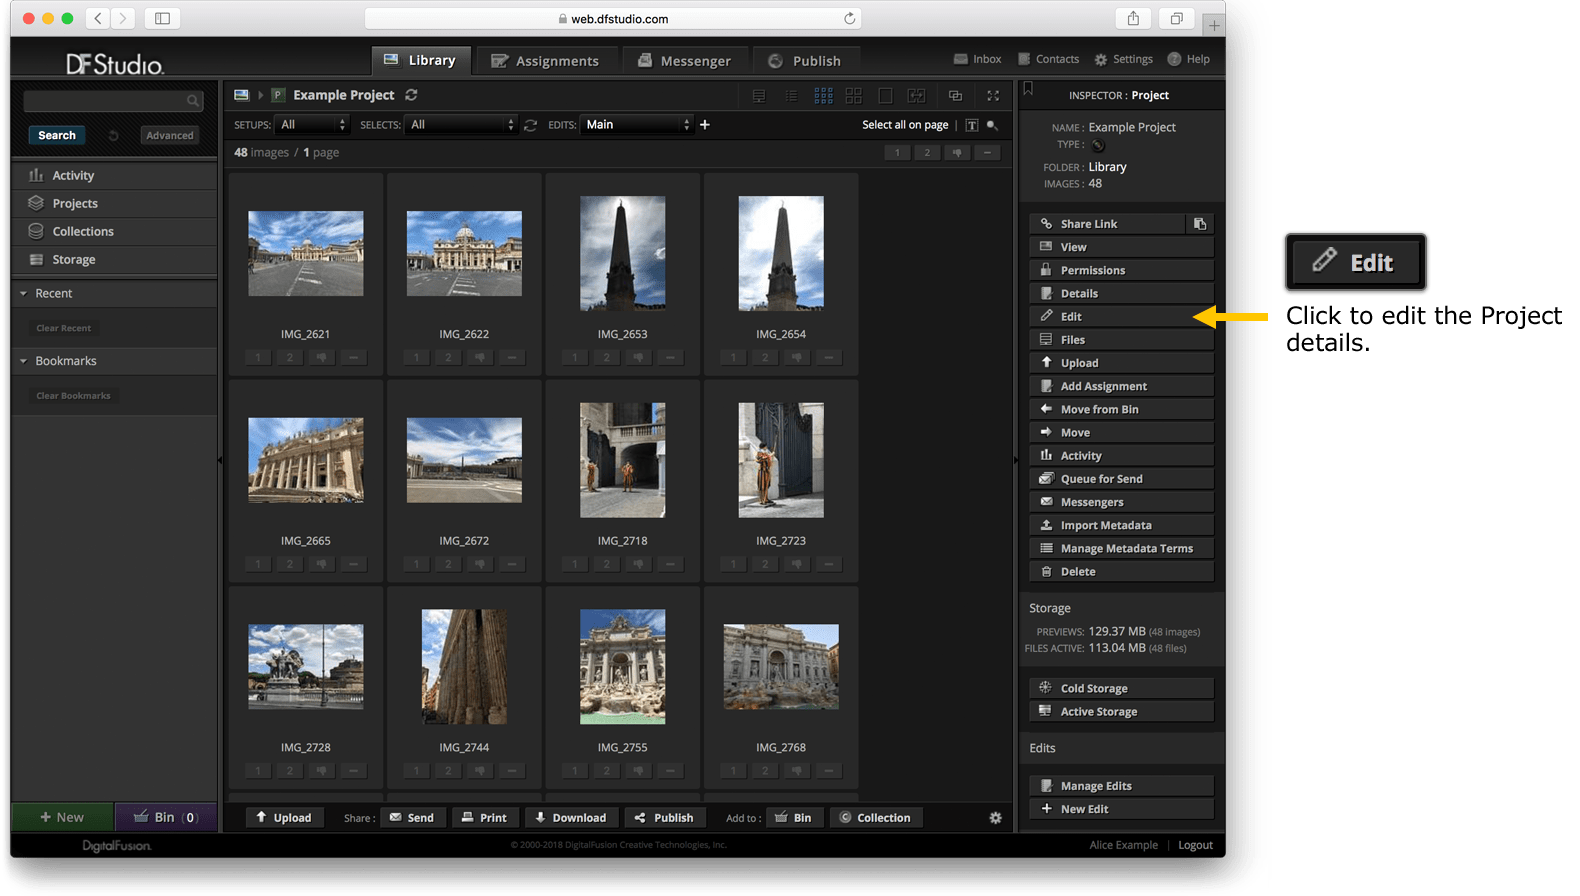Expand the breadcrumb arrow before Example Project

tap(261, 95)
